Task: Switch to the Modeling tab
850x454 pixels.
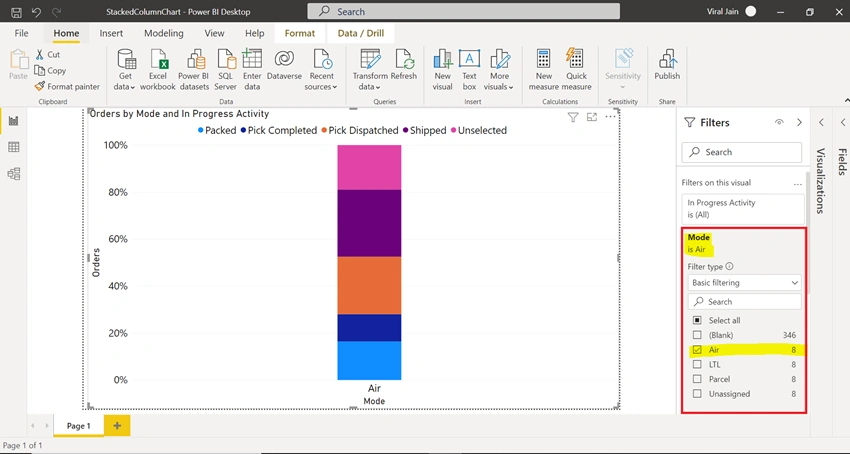Action: point(164,33)
